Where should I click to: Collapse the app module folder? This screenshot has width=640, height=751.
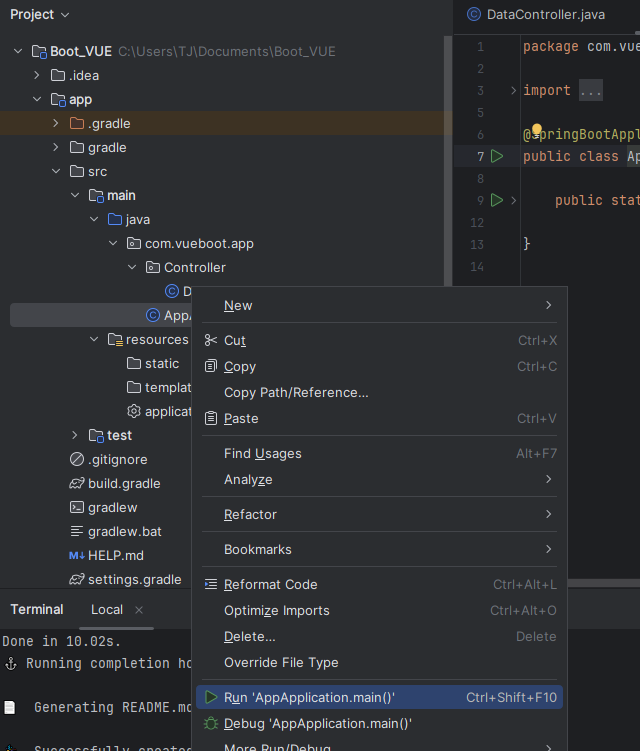(x=37, y=99)
